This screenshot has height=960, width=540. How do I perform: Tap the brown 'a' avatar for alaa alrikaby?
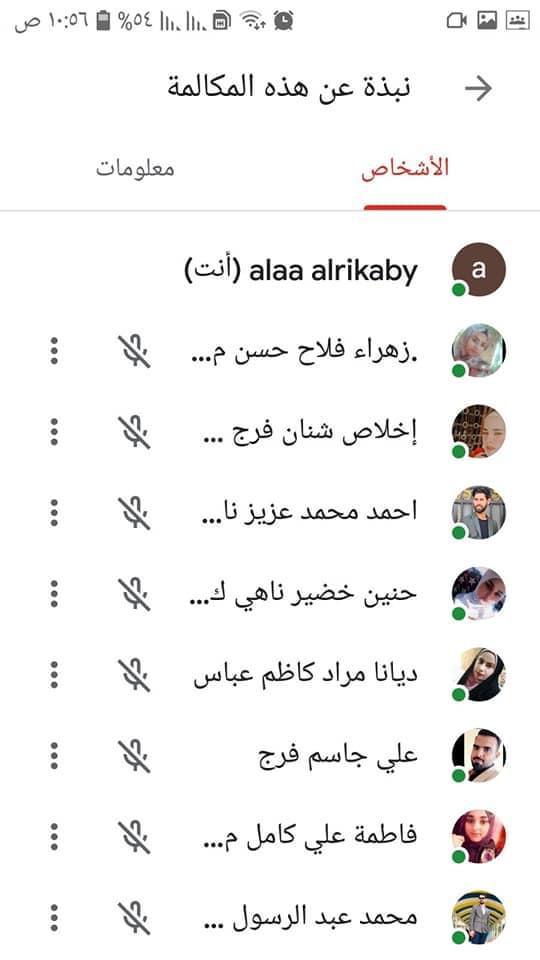479,269
